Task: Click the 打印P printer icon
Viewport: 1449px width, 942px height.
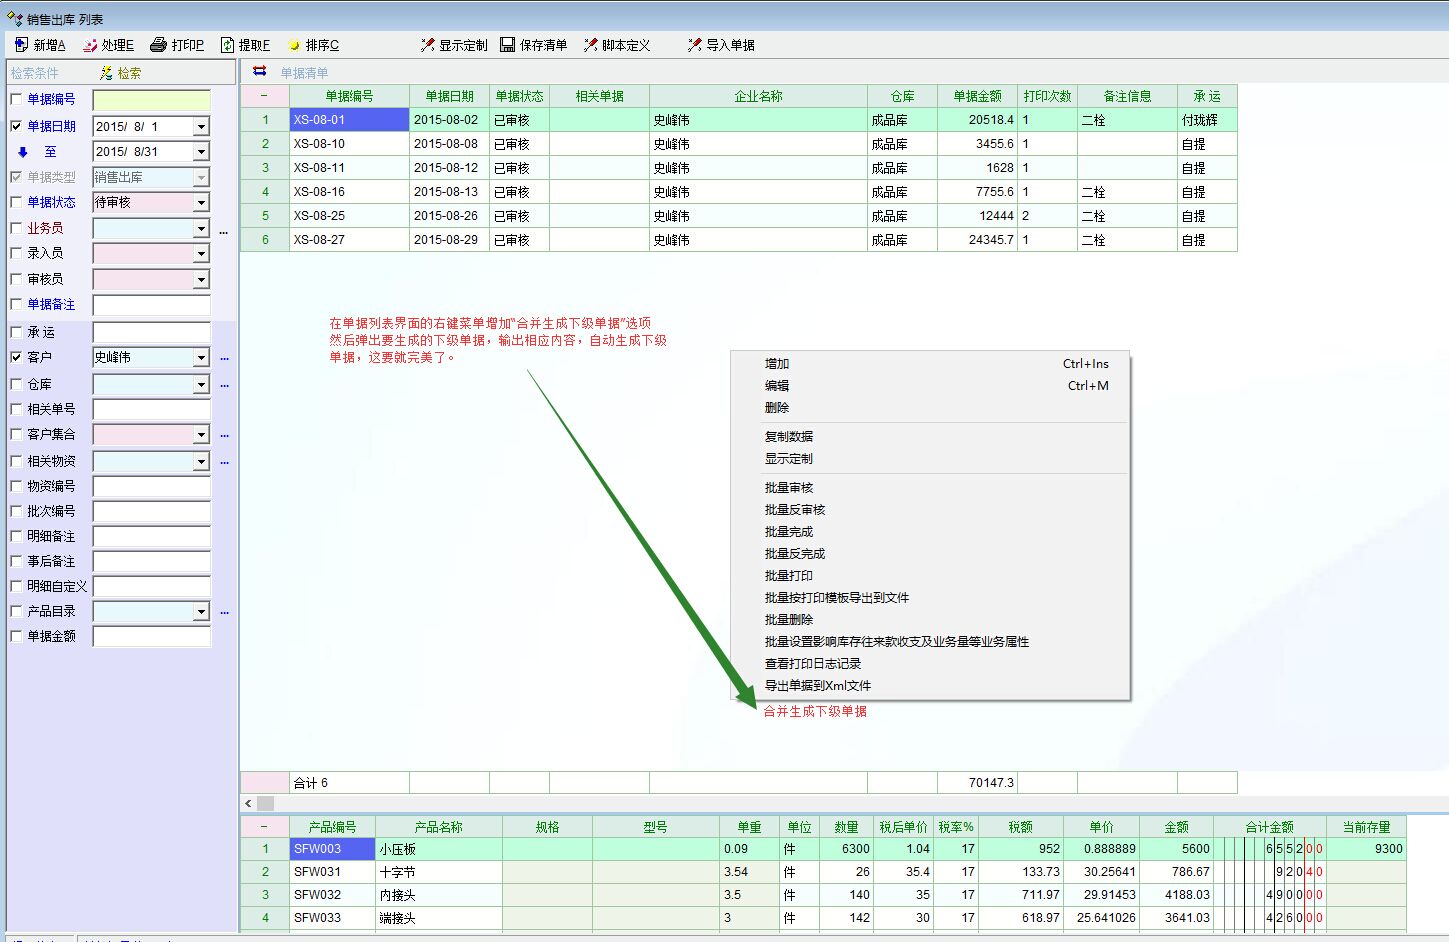Action: pyautogui.click(x=158, y=45)
